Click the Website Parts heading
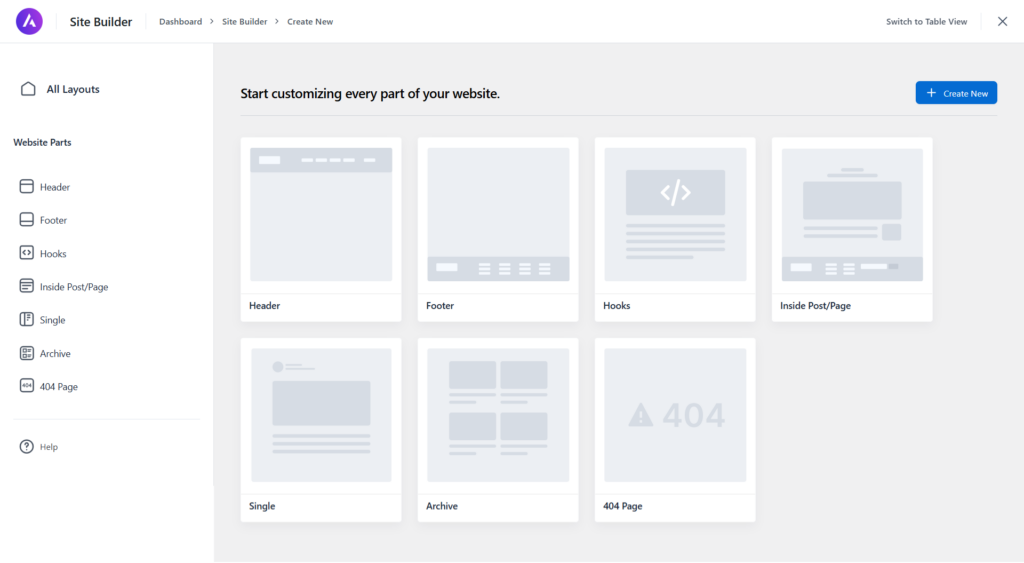Screen dimensions: 1024x563 pyautogui.click(x=42, y=142)
